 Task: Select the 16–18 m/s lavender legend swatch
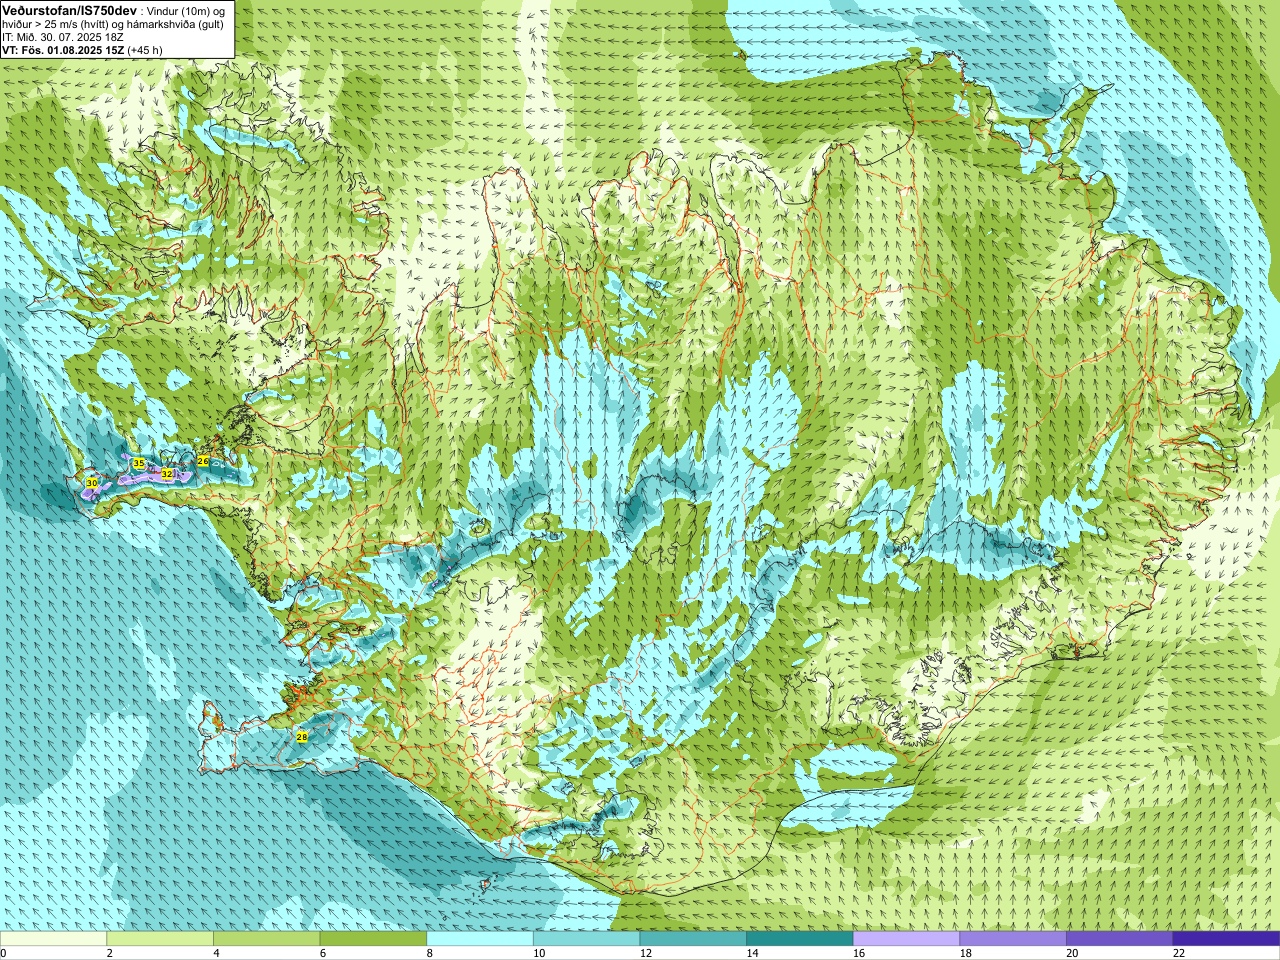(906, 939)
